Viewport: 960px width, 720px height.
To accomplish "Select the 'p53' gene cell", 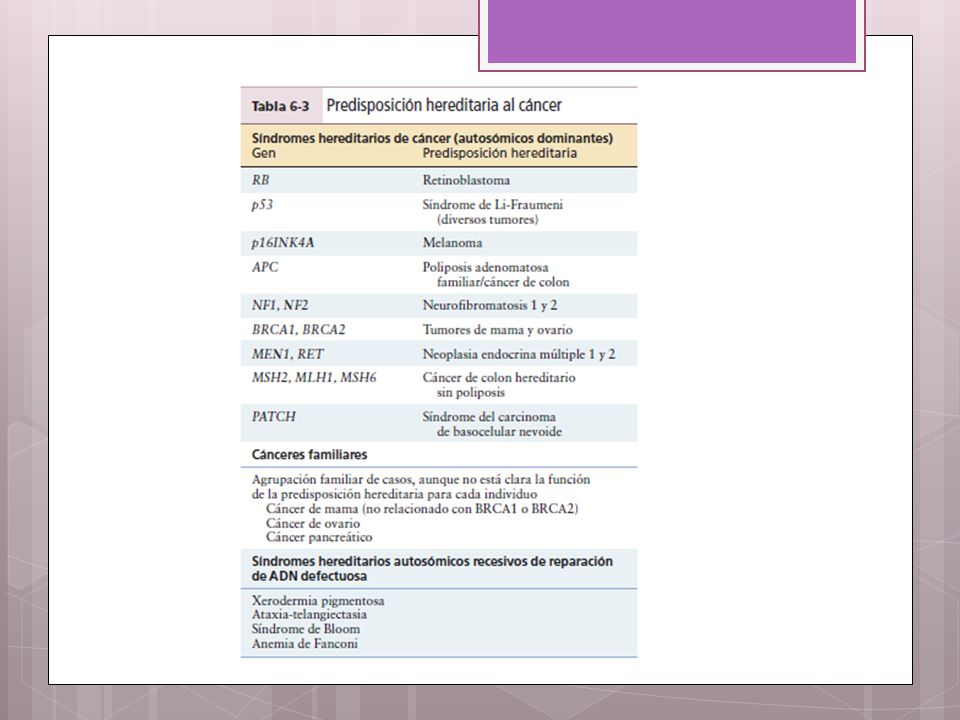I will [x=262, y=205].
